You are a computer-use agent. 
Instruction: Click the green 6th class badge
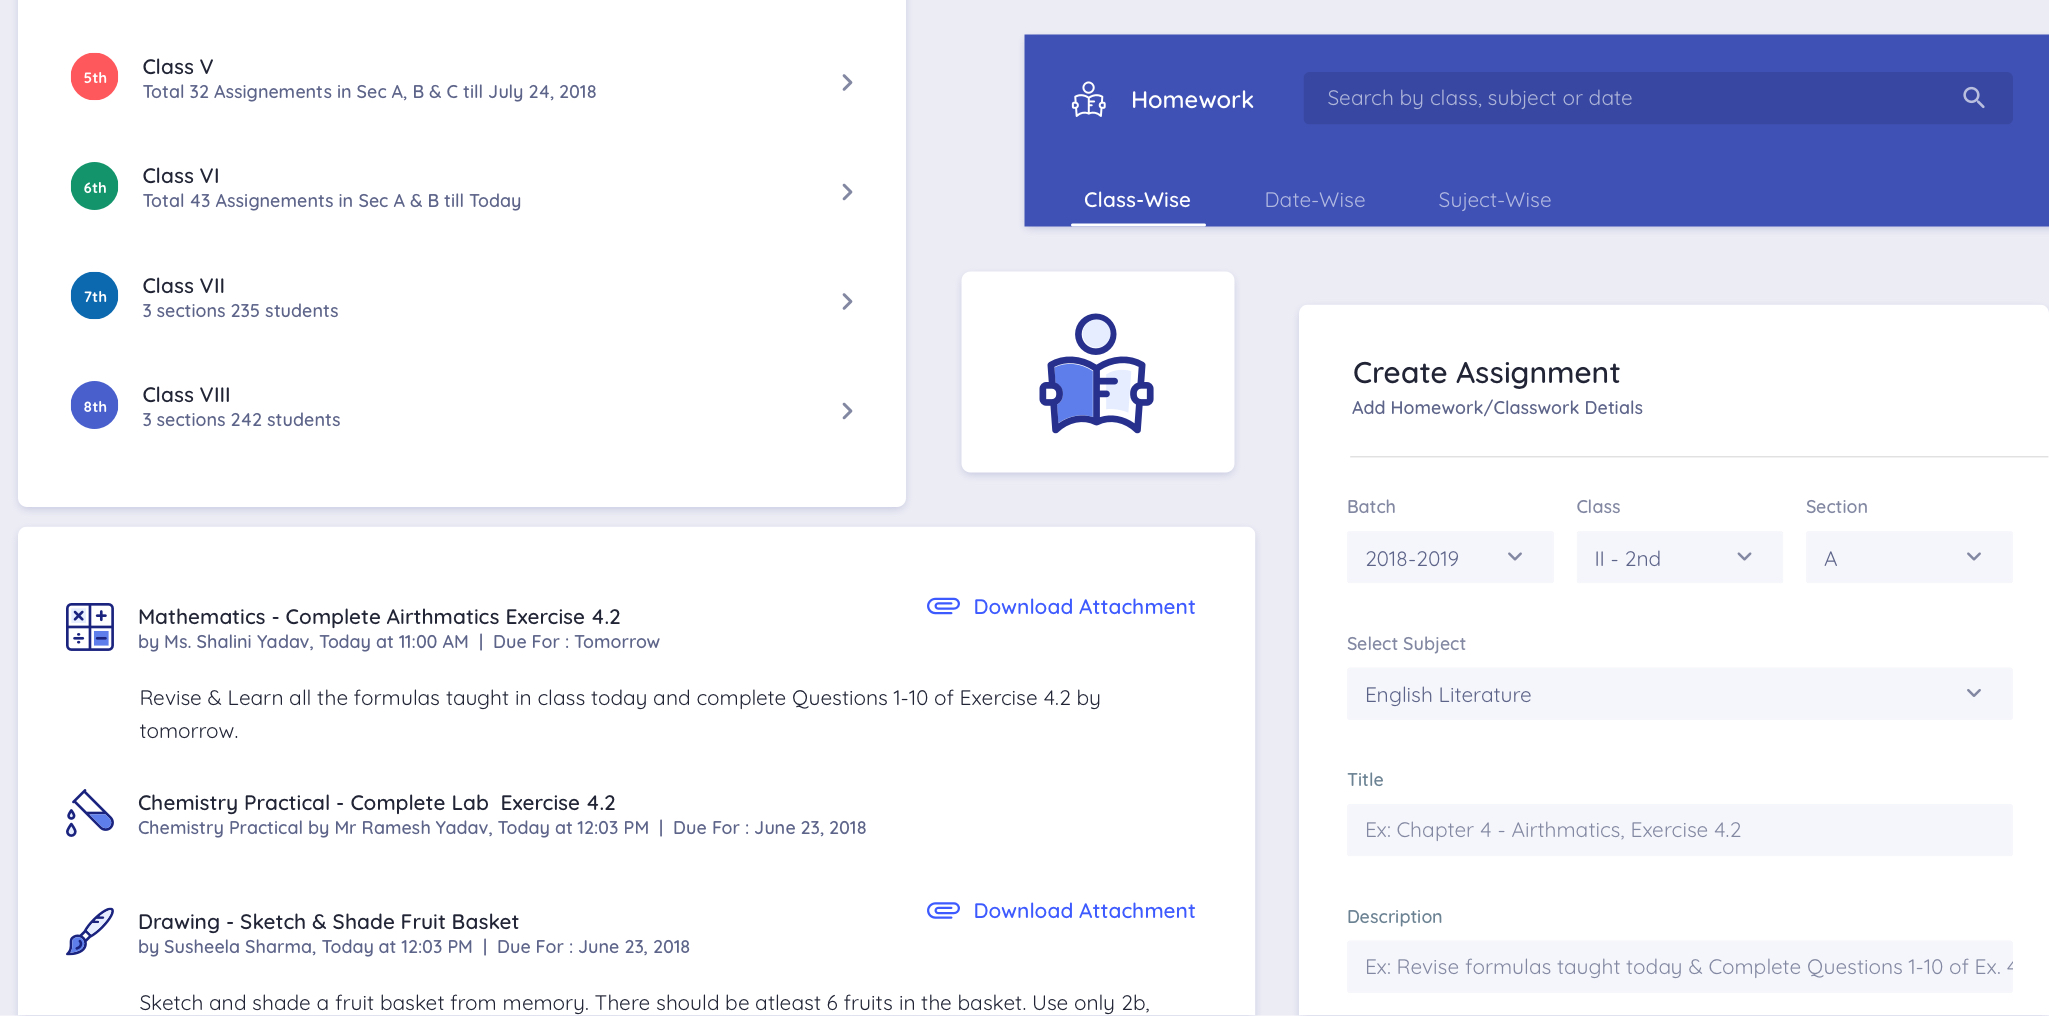[x=95, y=187]
